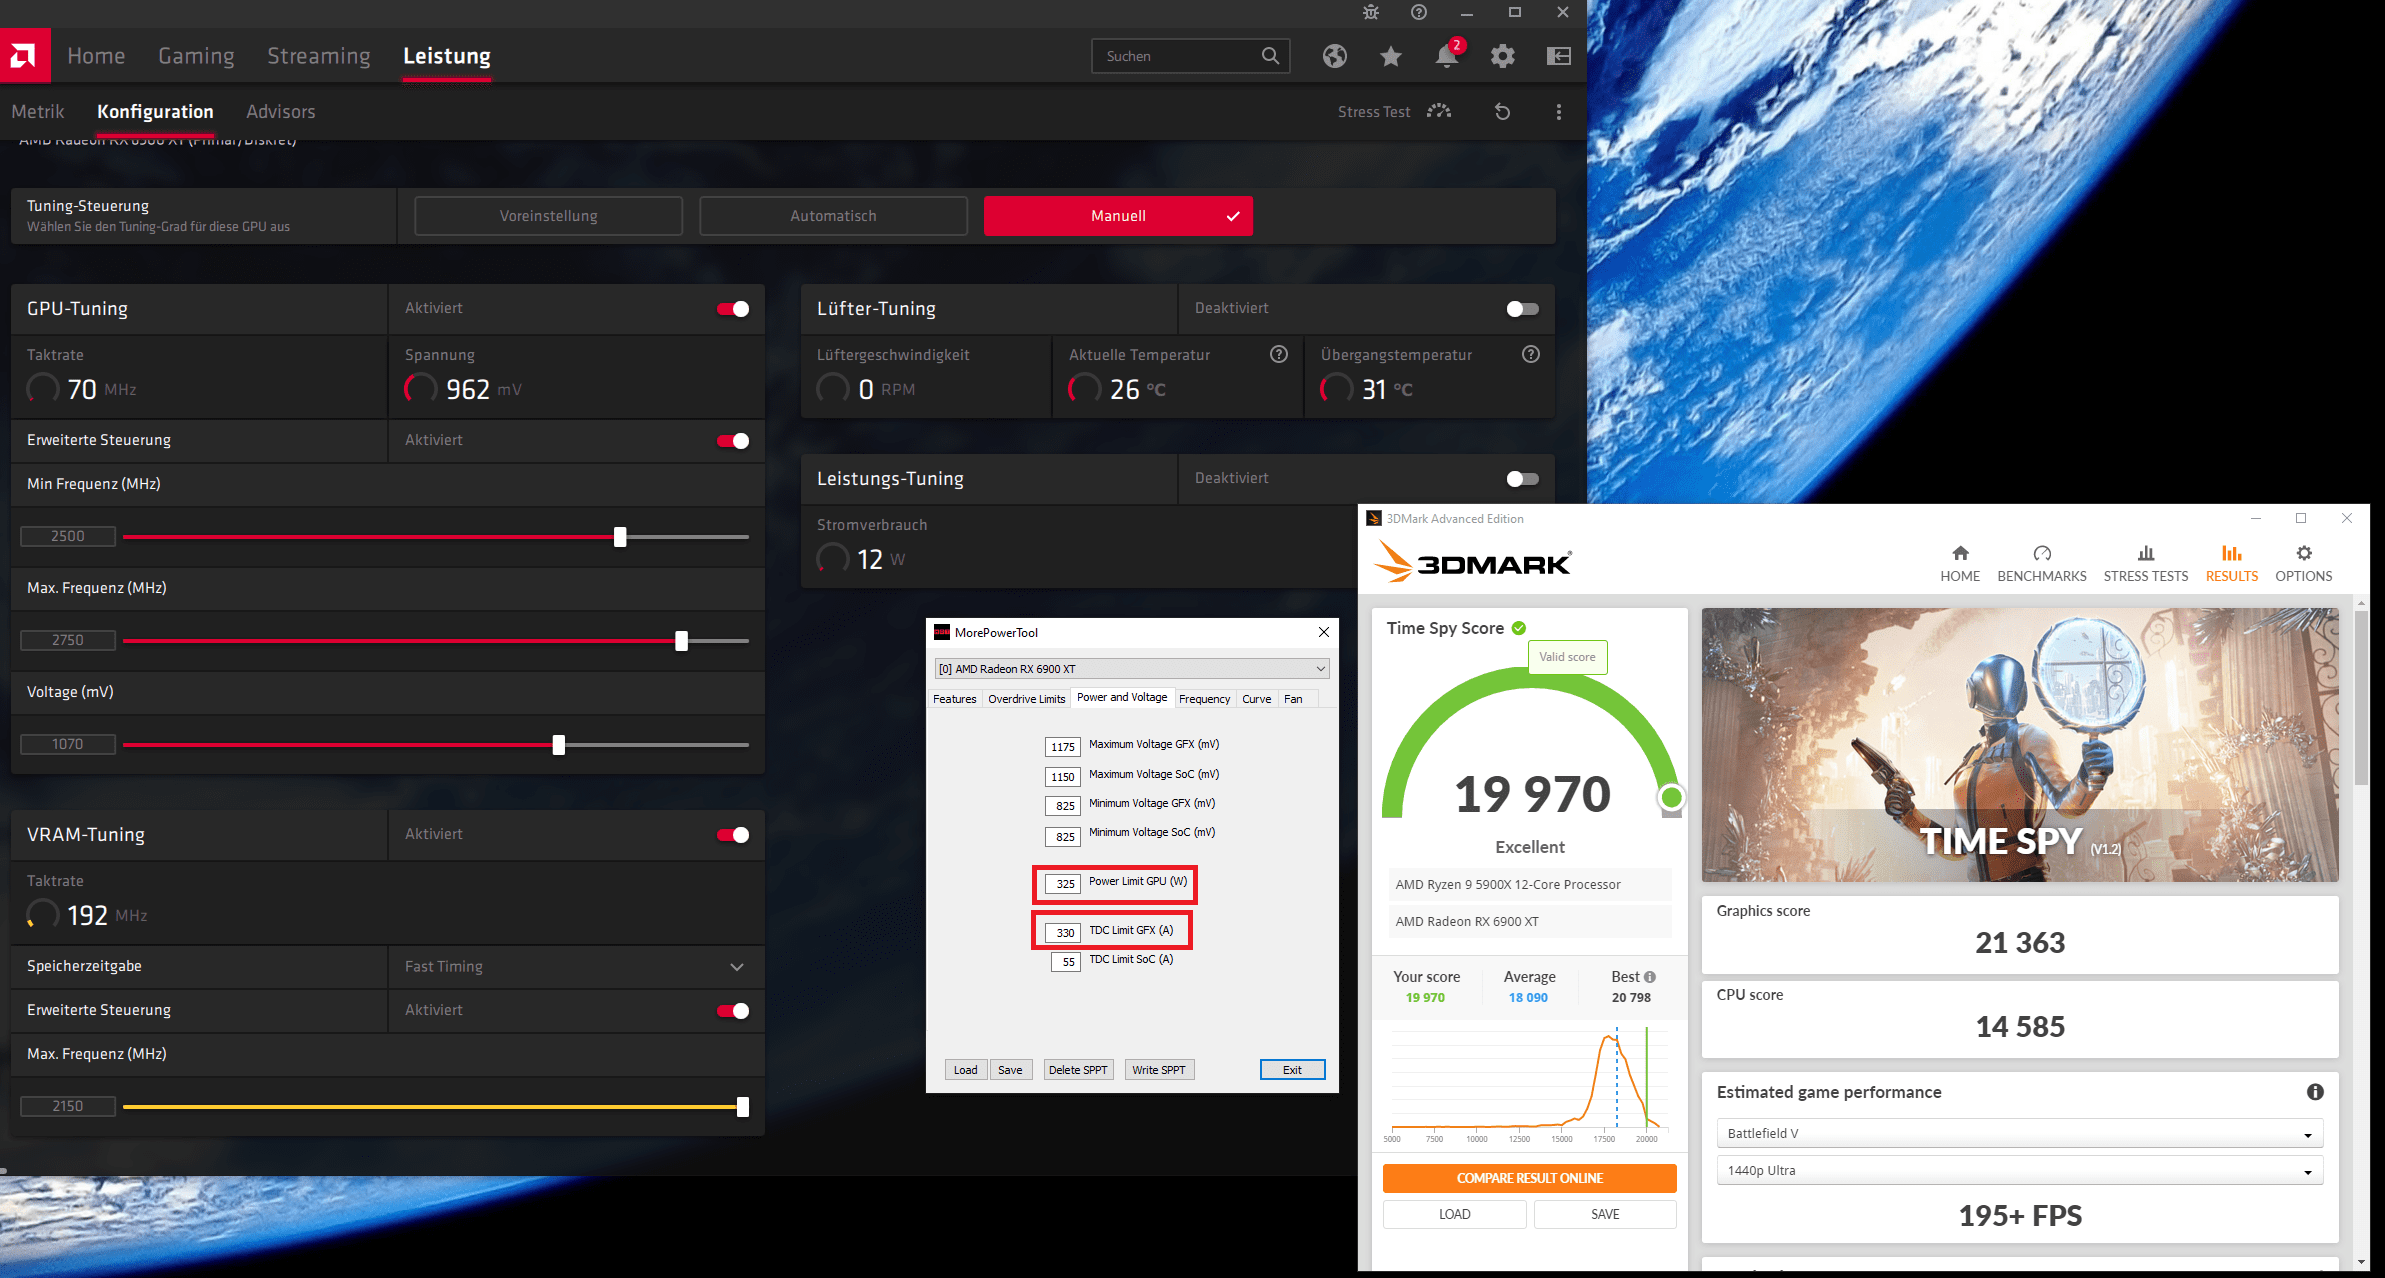Click the reset tuning arrow icon
Screen dimensions: 2385x1278
click(x=1502, y=112)
